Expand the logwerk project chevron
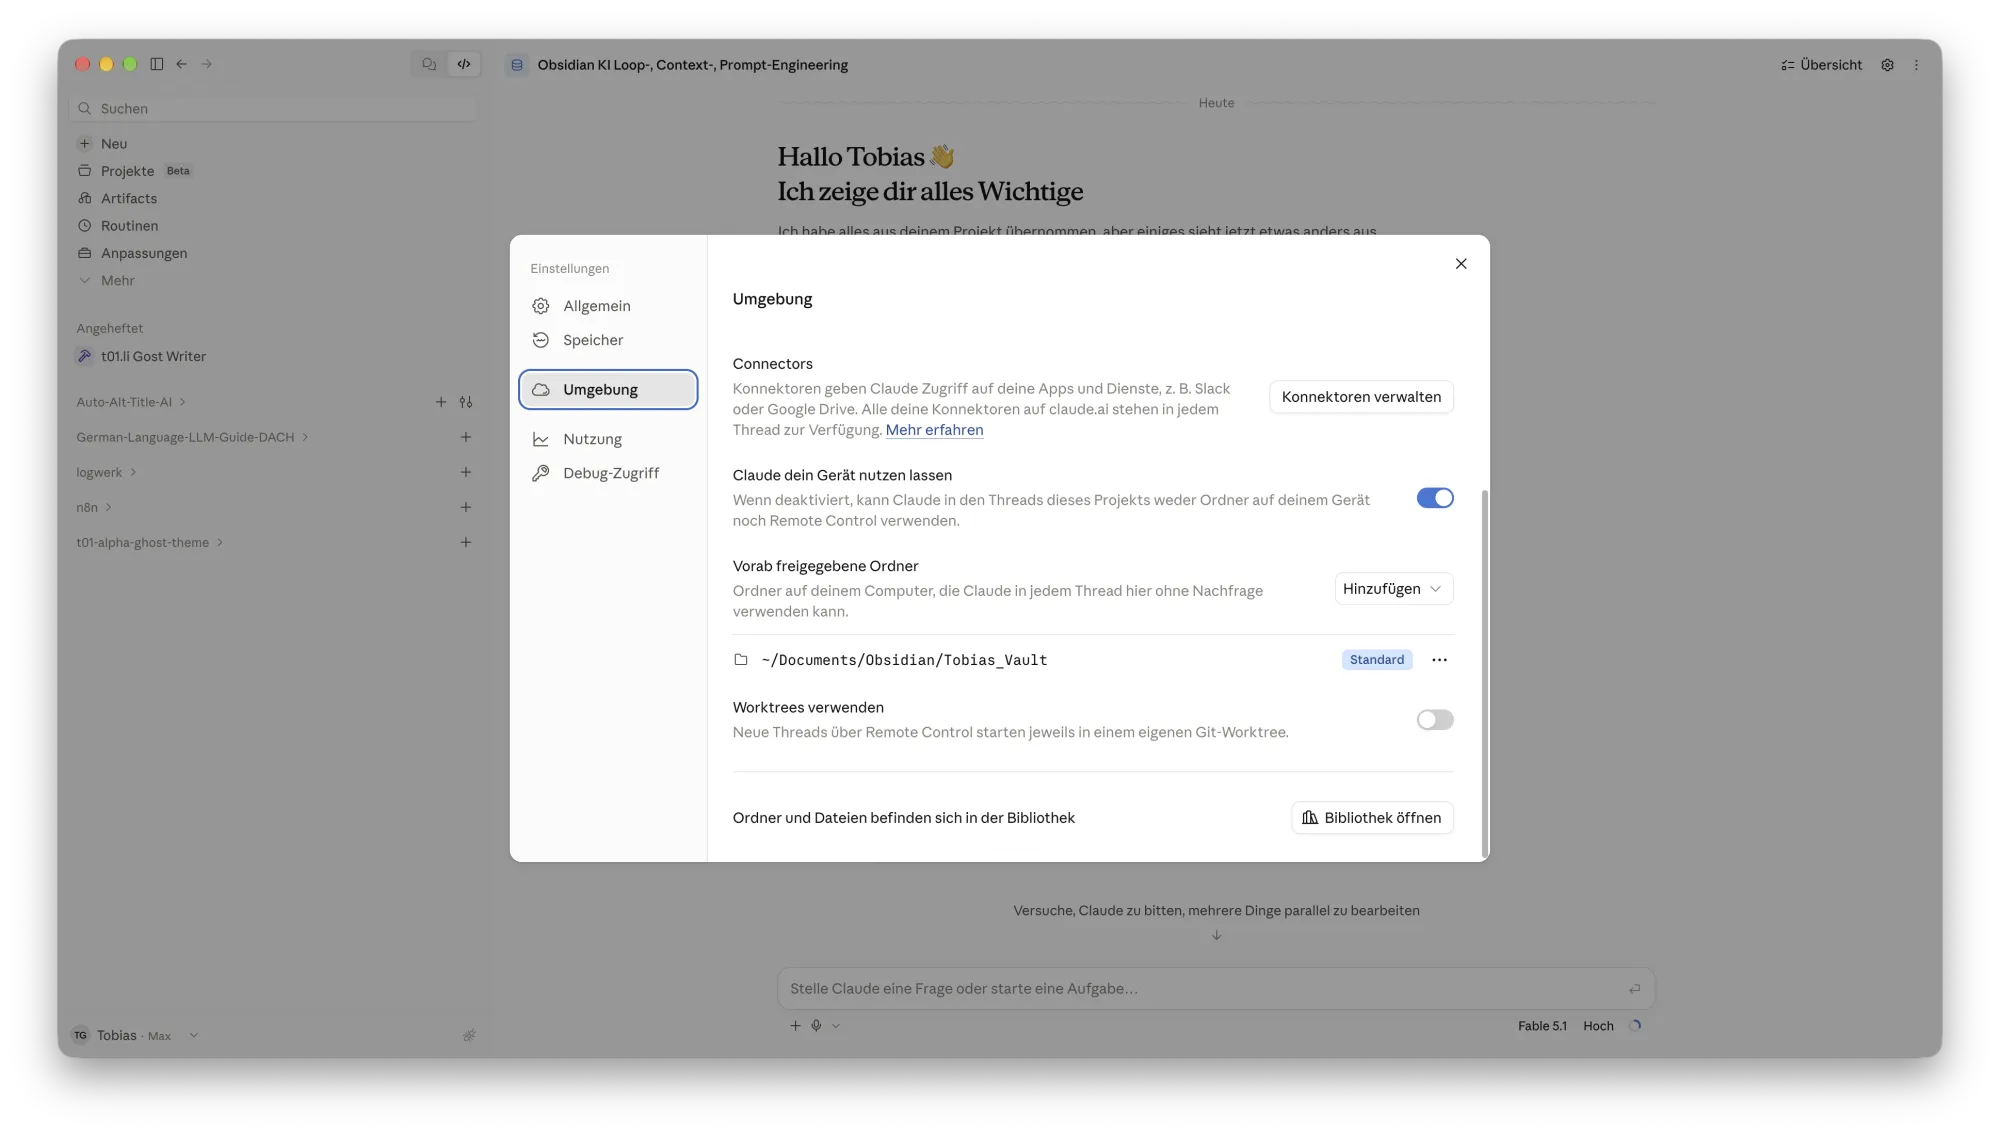This screenshot has width=2000, height=1134. [x=133, y=472]
